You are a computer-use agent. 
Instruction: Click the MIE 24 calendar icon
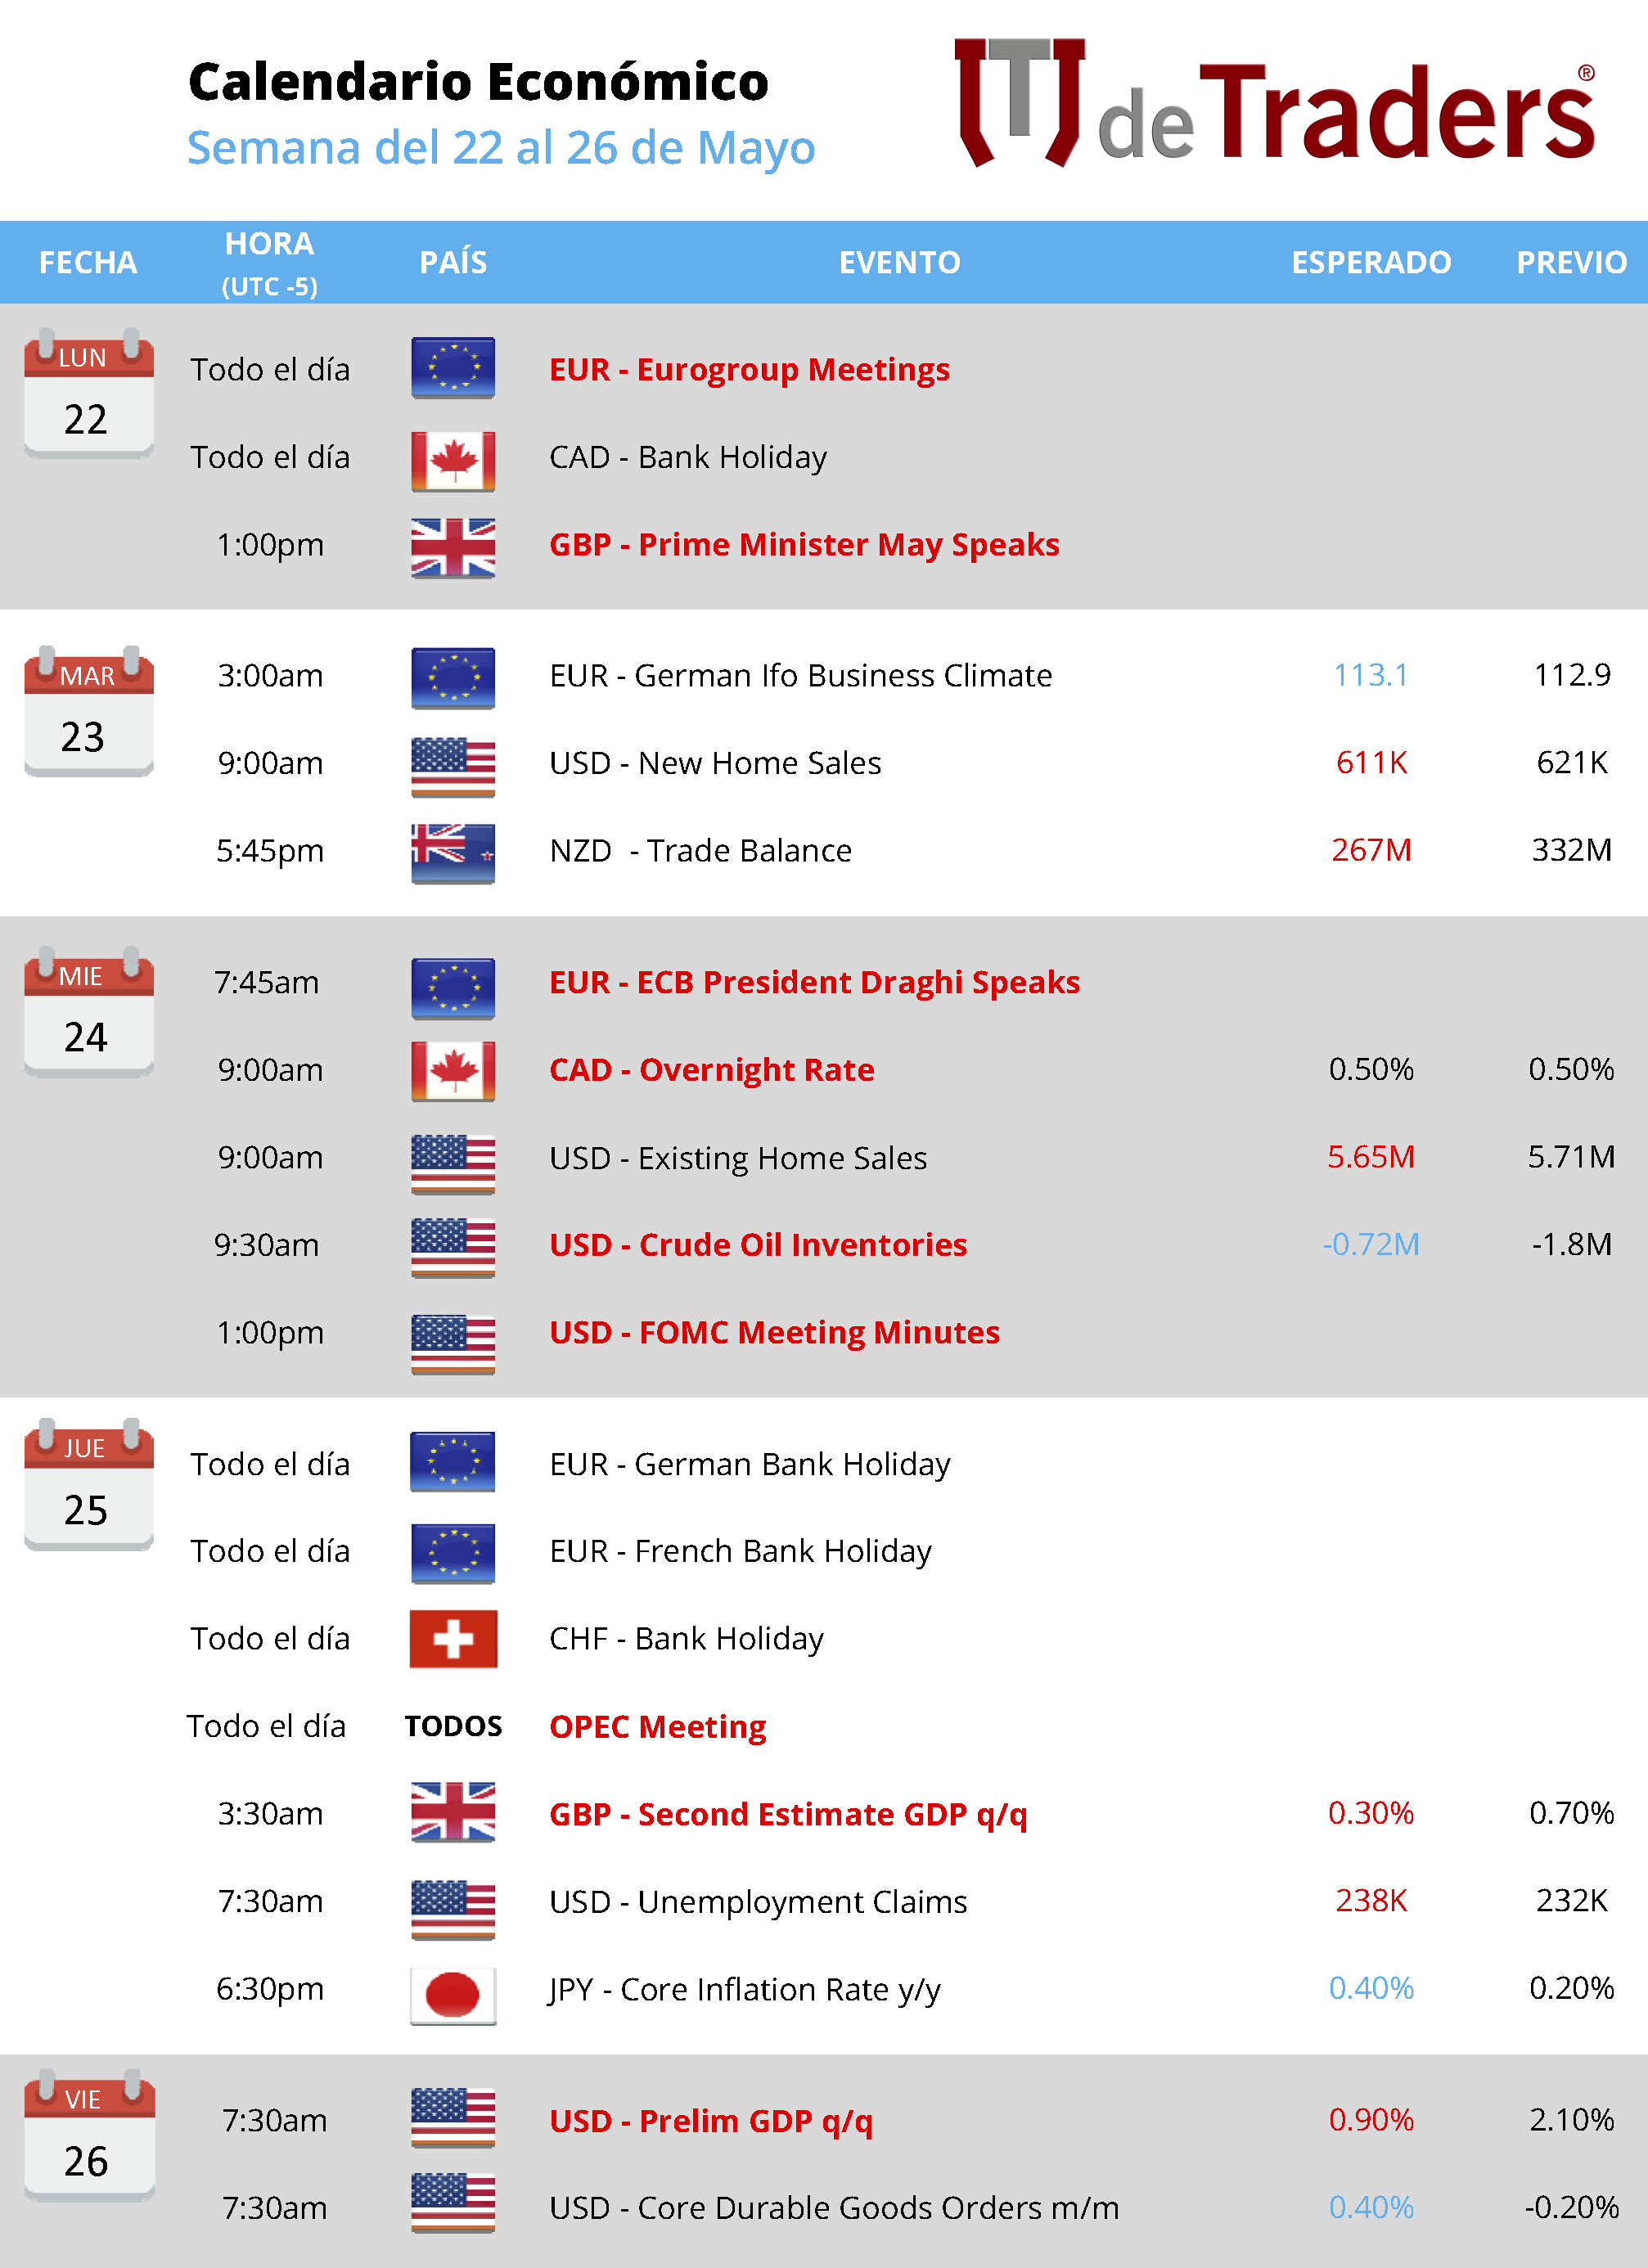tap(89, 1011)
